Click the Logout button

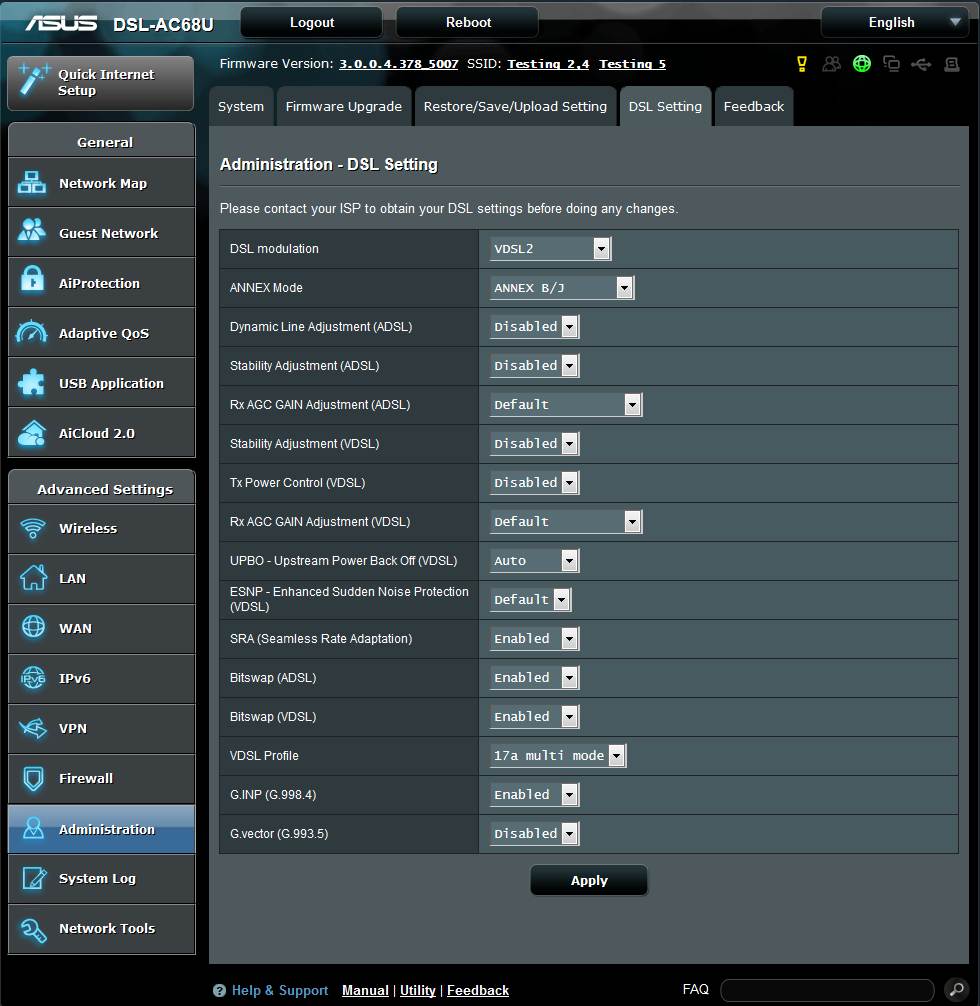click(312, 22)
